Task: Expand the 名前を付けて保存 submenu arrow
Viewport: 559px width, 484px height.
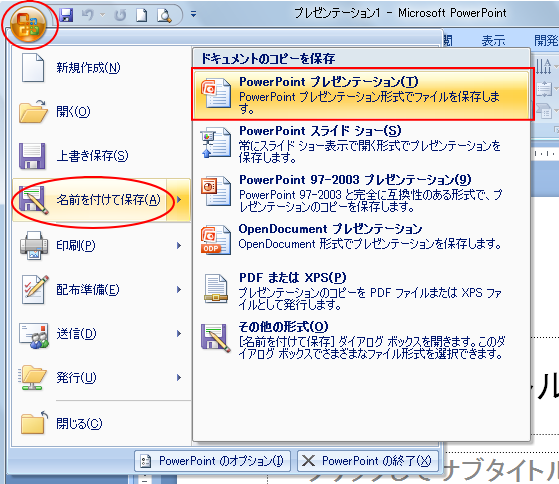Action: [179, 200]
